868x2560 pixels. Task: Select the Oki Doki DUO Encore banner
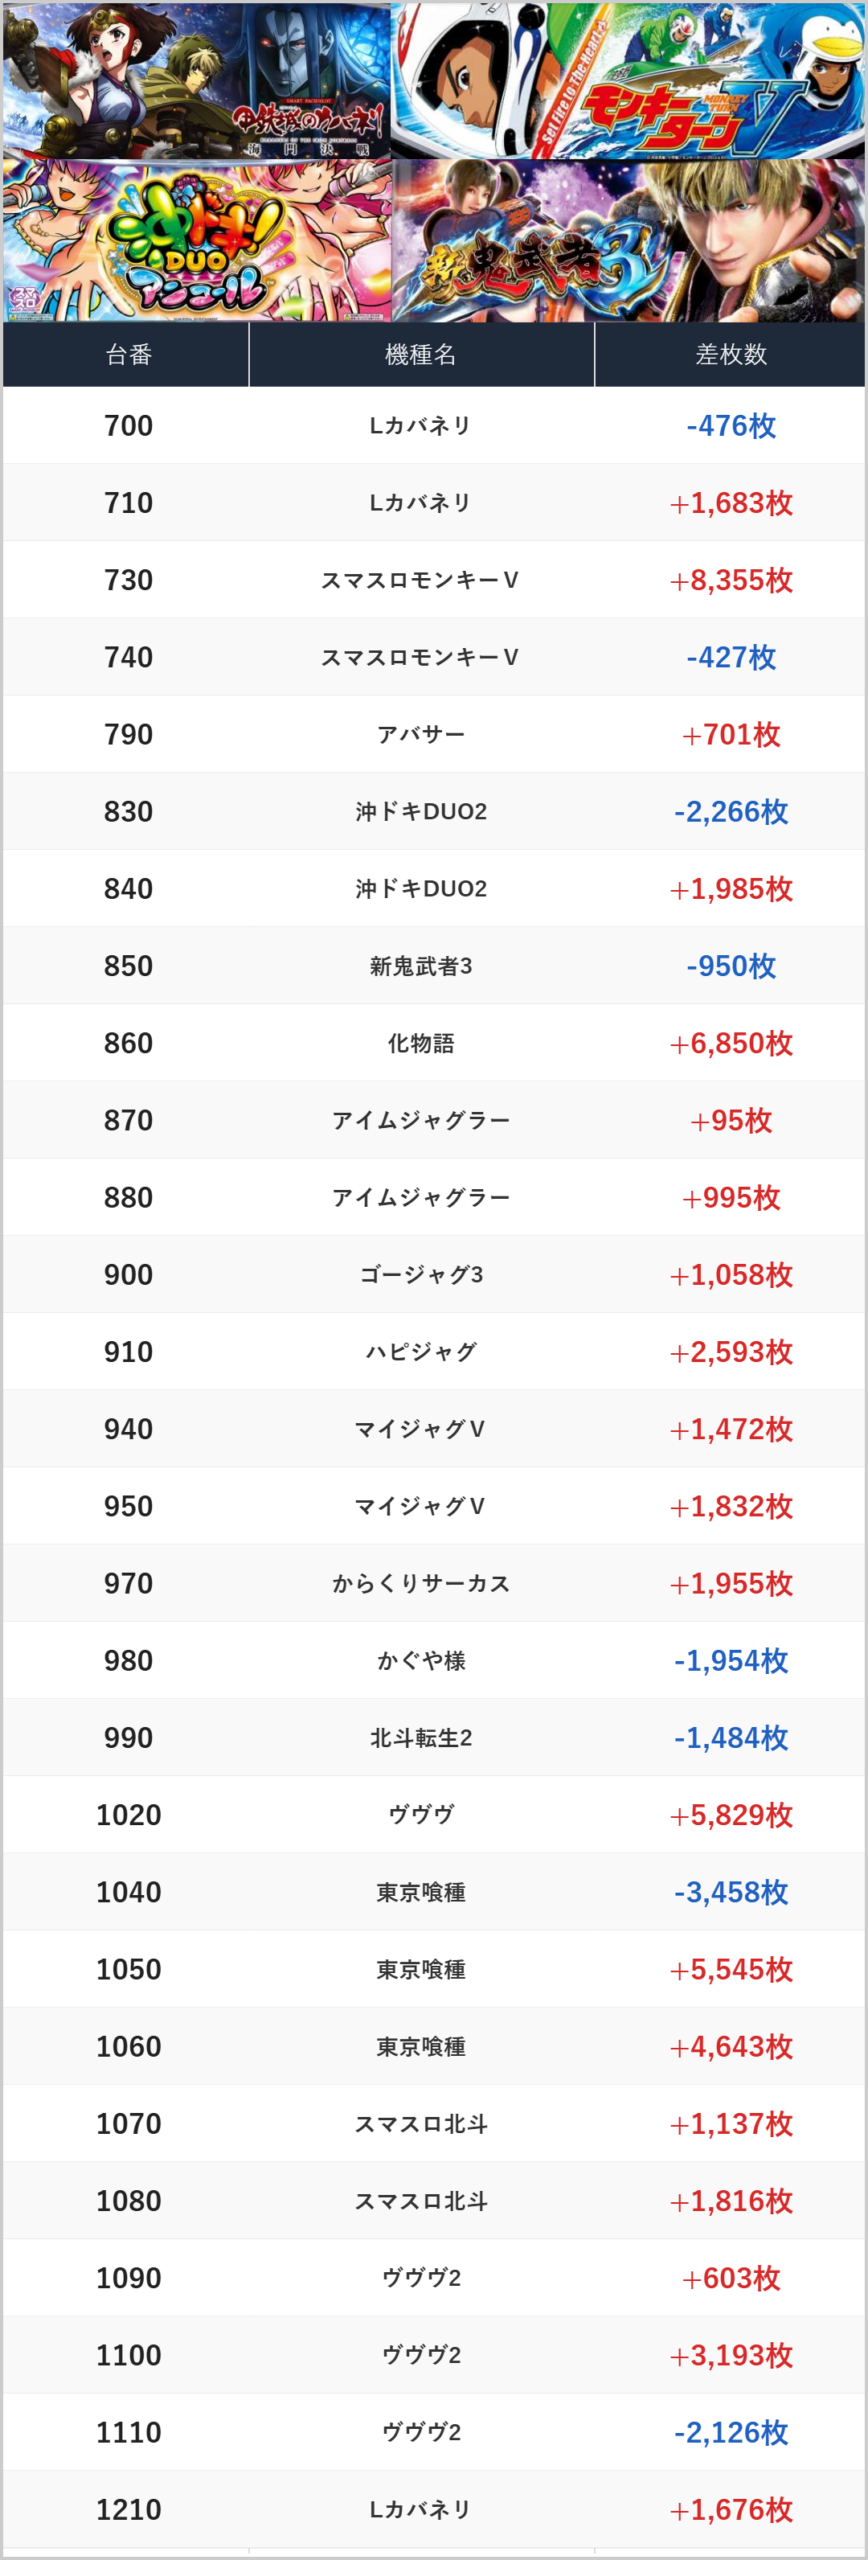196,241
